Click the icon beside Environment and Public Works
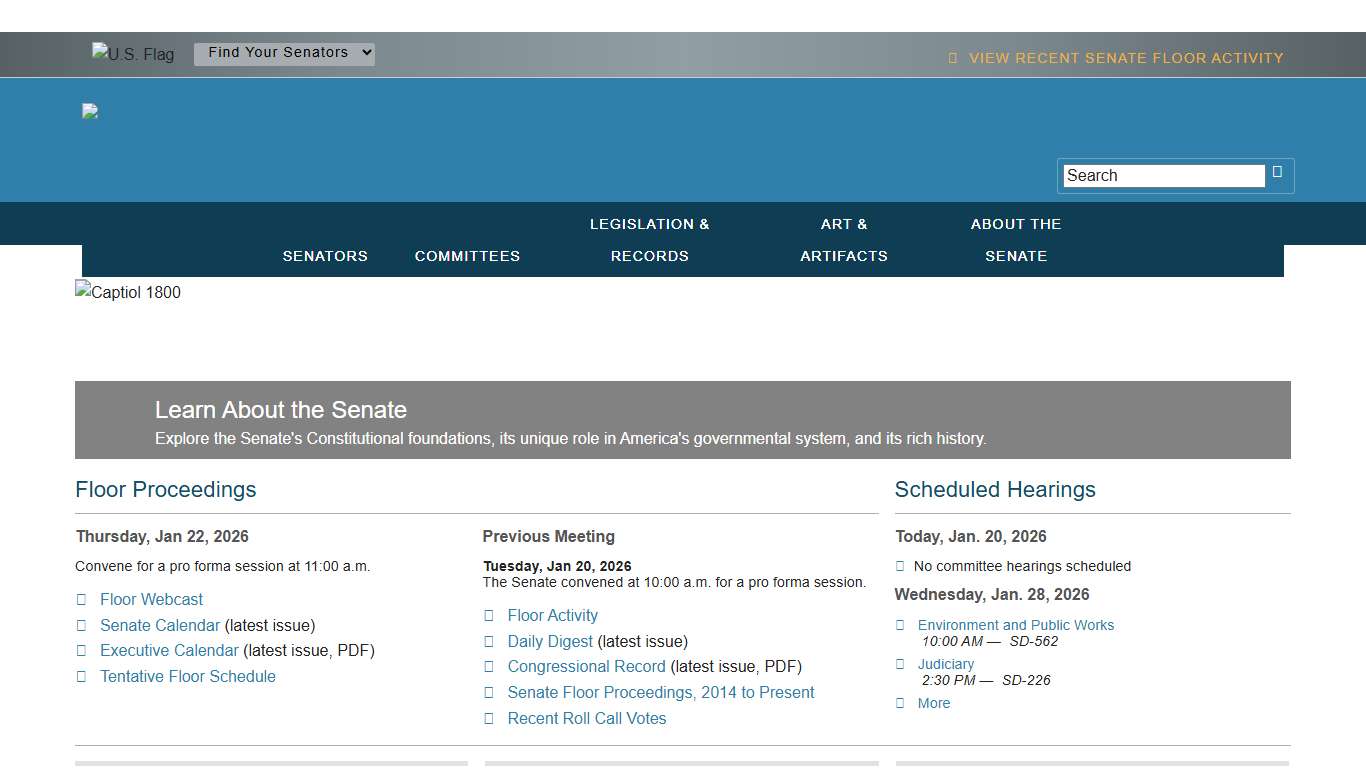The image size is (1366, 768). point(899,625)
